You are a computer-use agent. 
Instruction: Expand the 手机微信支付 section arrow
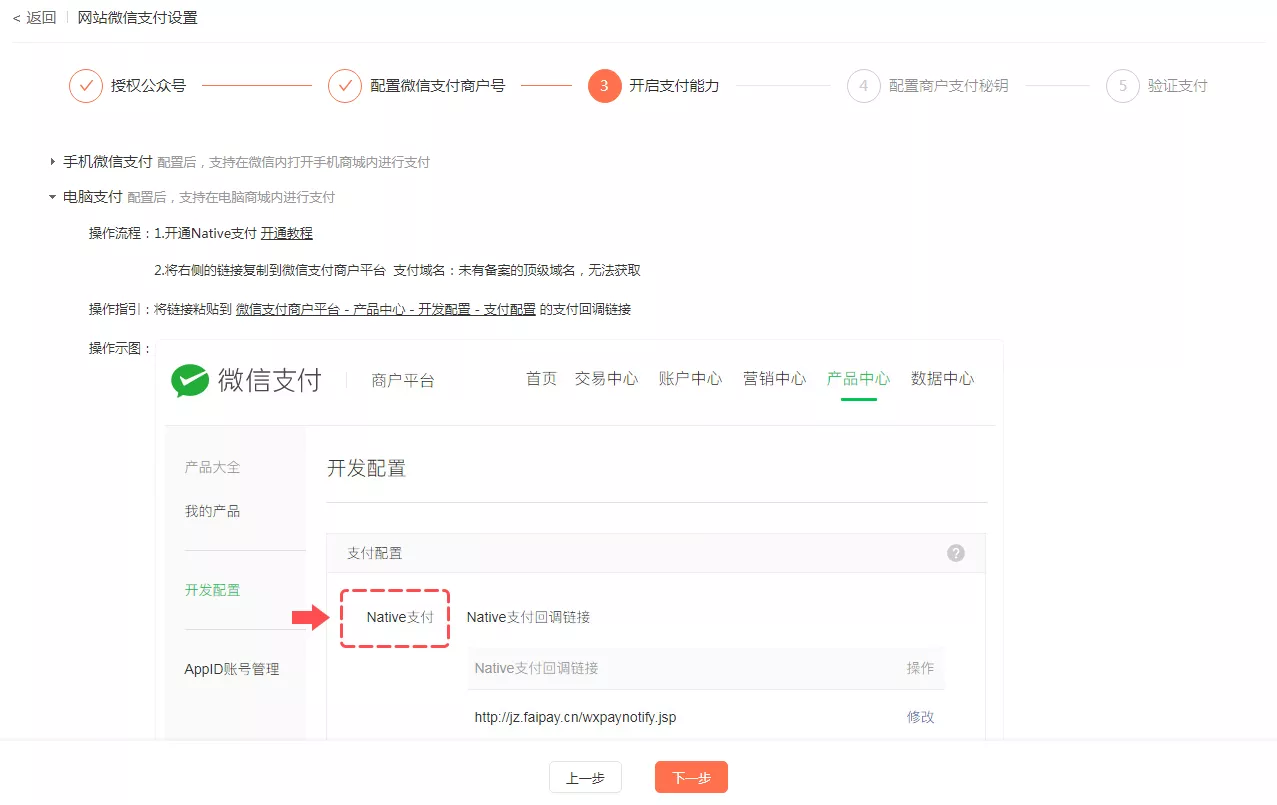coord(52,161)
